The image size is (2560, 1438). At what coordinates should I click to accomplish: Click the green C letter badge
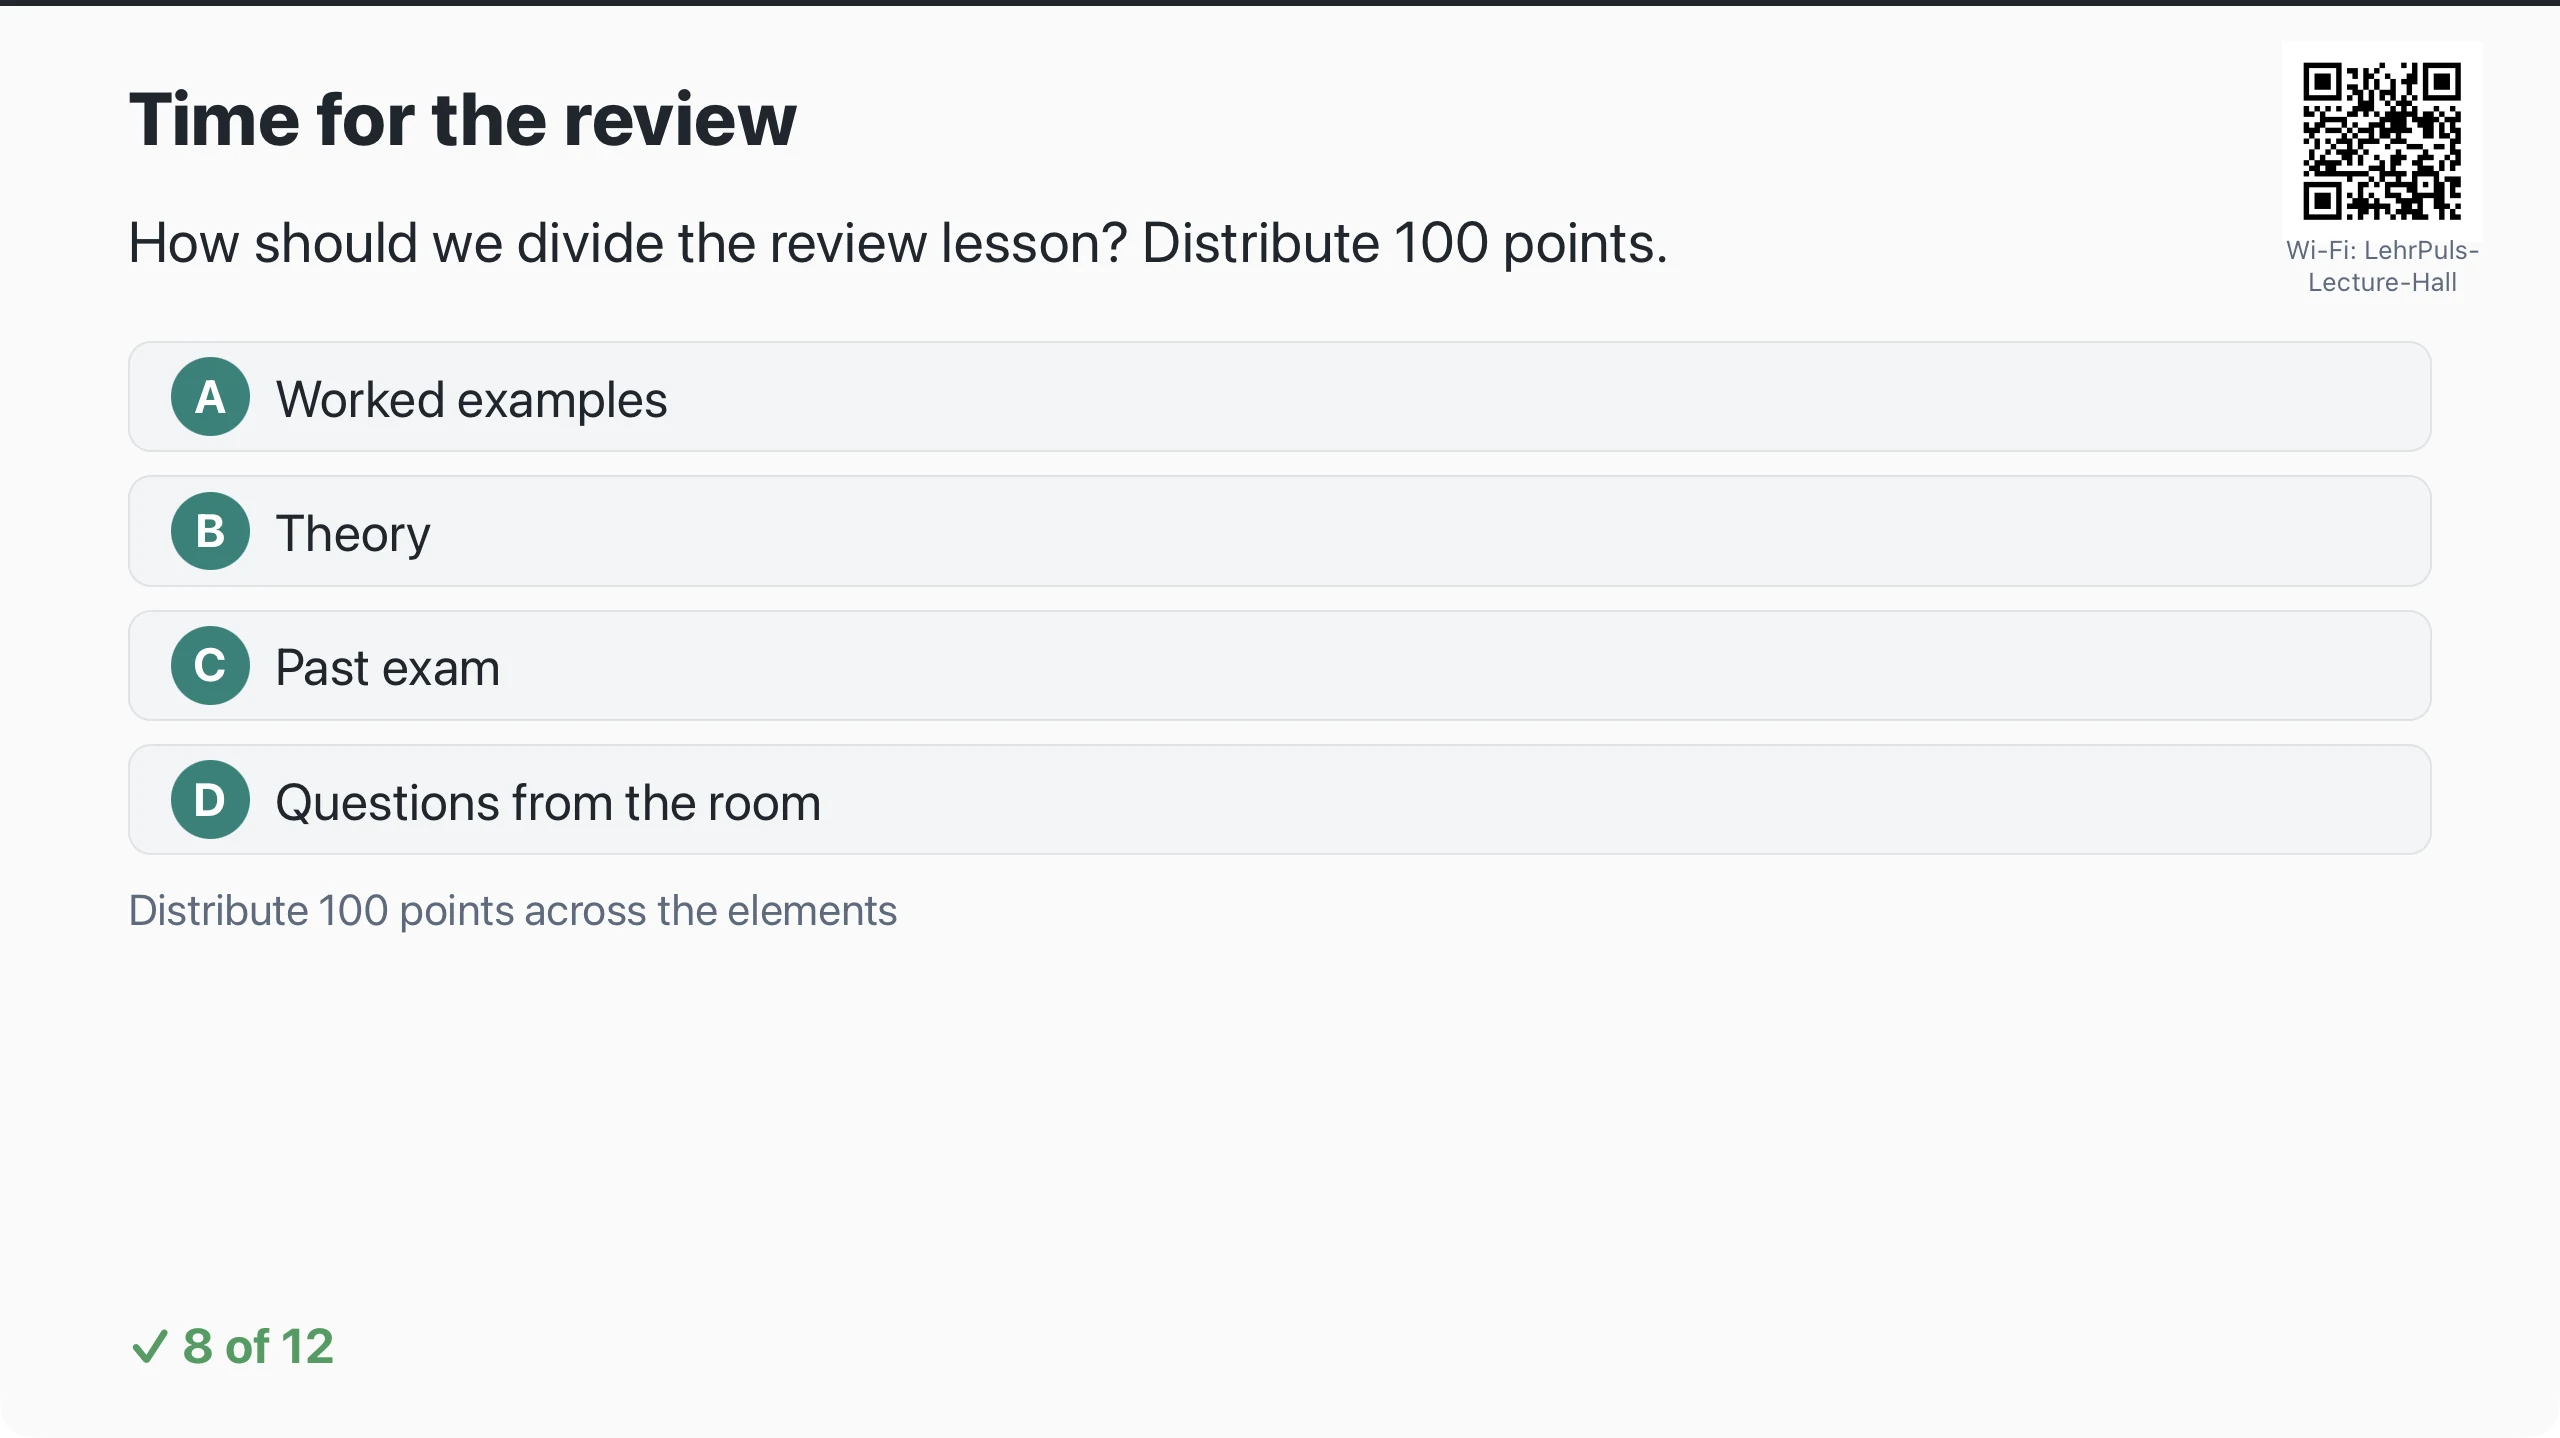click(x=210, y=666)
